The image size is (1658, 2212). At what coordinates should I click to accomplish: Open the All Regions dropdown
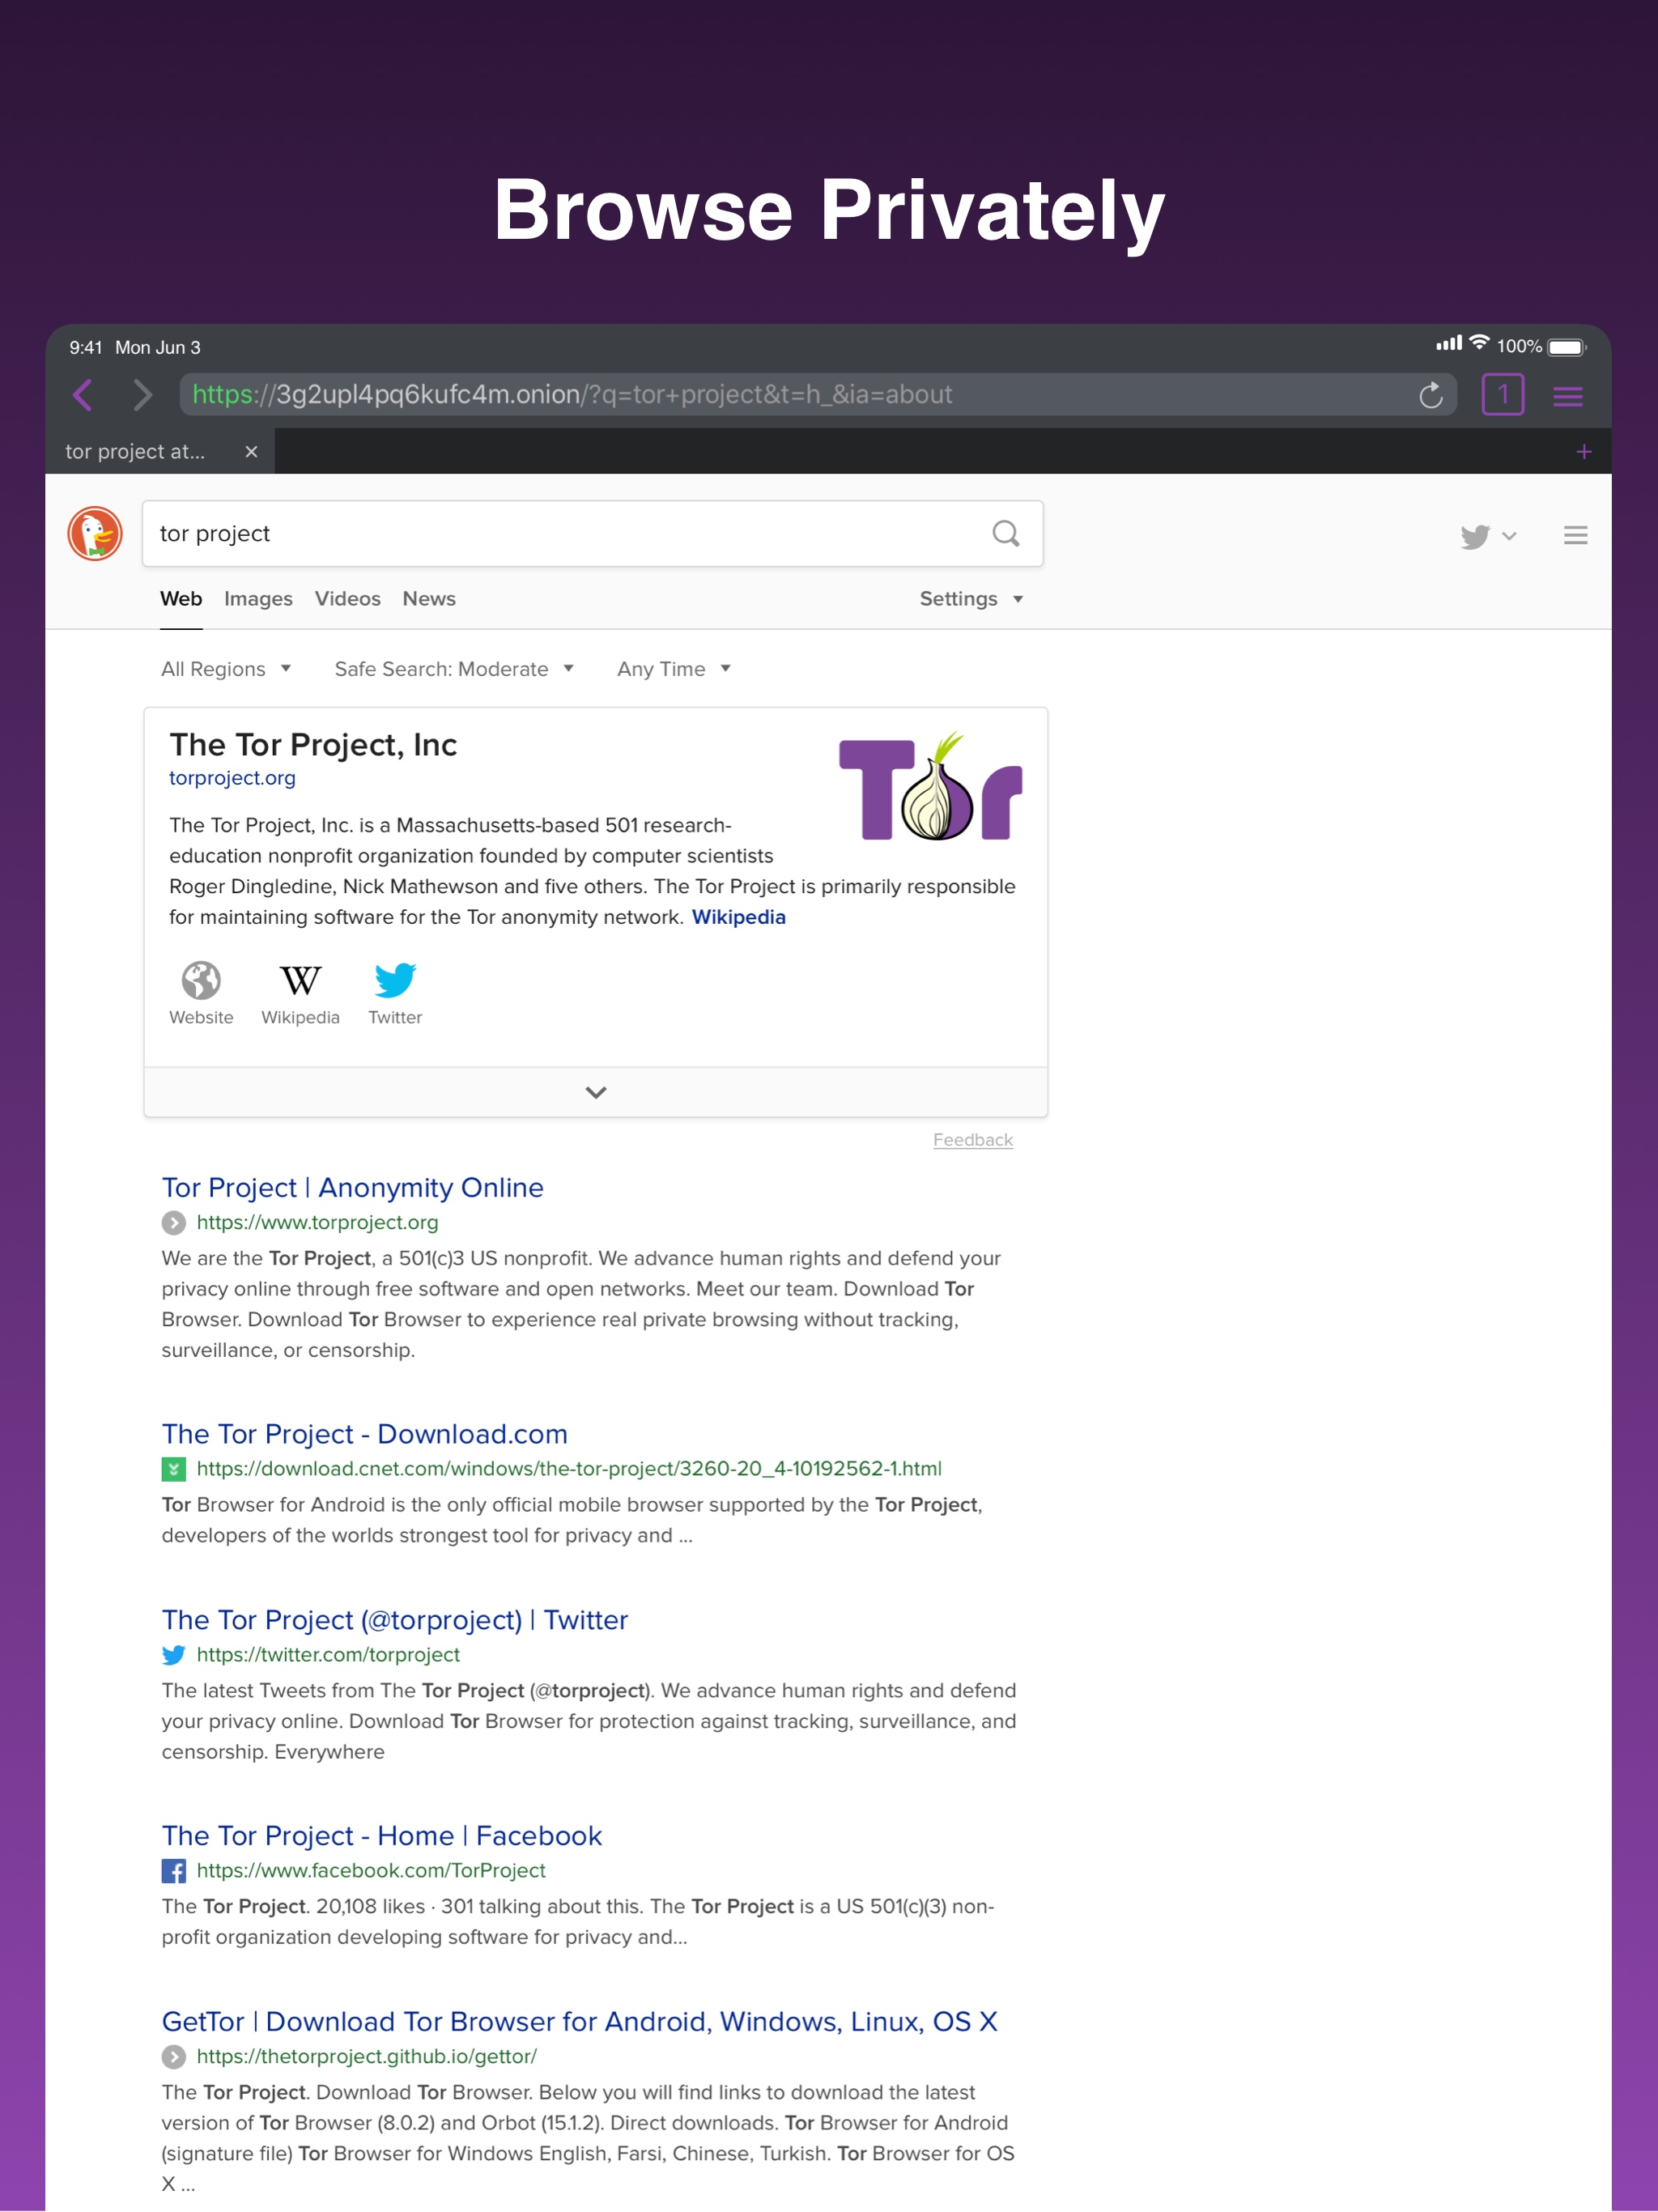click(x=226, y=669)
